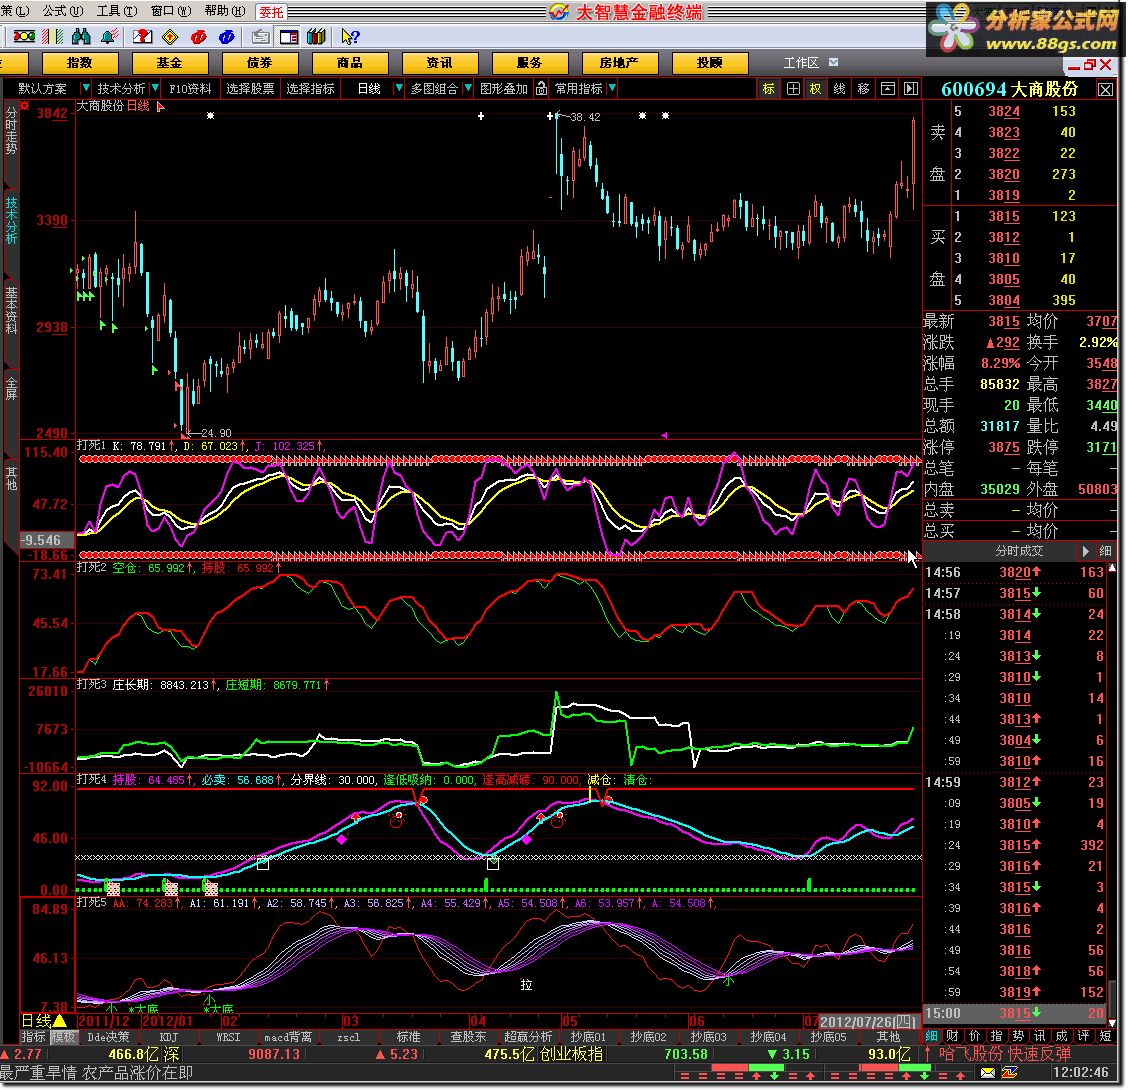The height and width of the screenshot is (1090, 1128).
Task: Click the chart with question mark icon
Action: coord(142,36)
